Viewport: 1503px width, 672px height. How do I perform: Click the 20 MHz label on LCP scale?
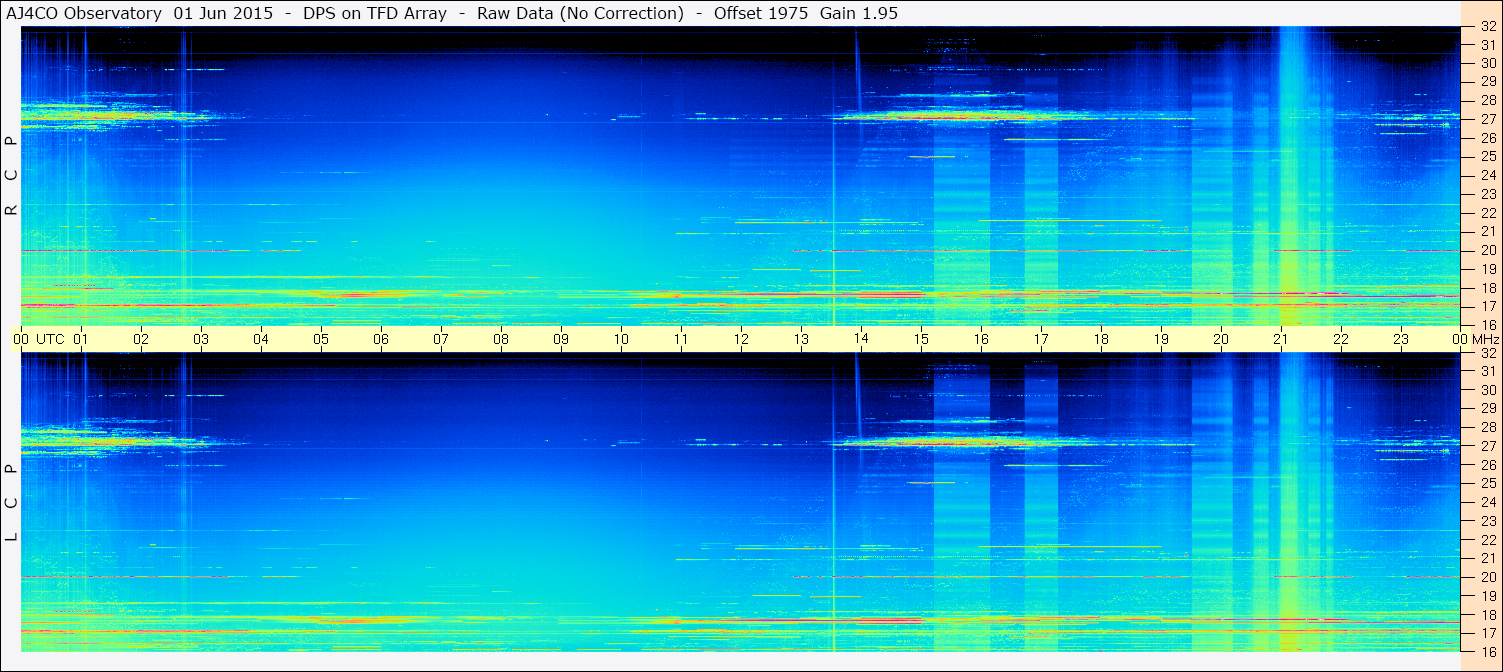tap(1488, 577)
